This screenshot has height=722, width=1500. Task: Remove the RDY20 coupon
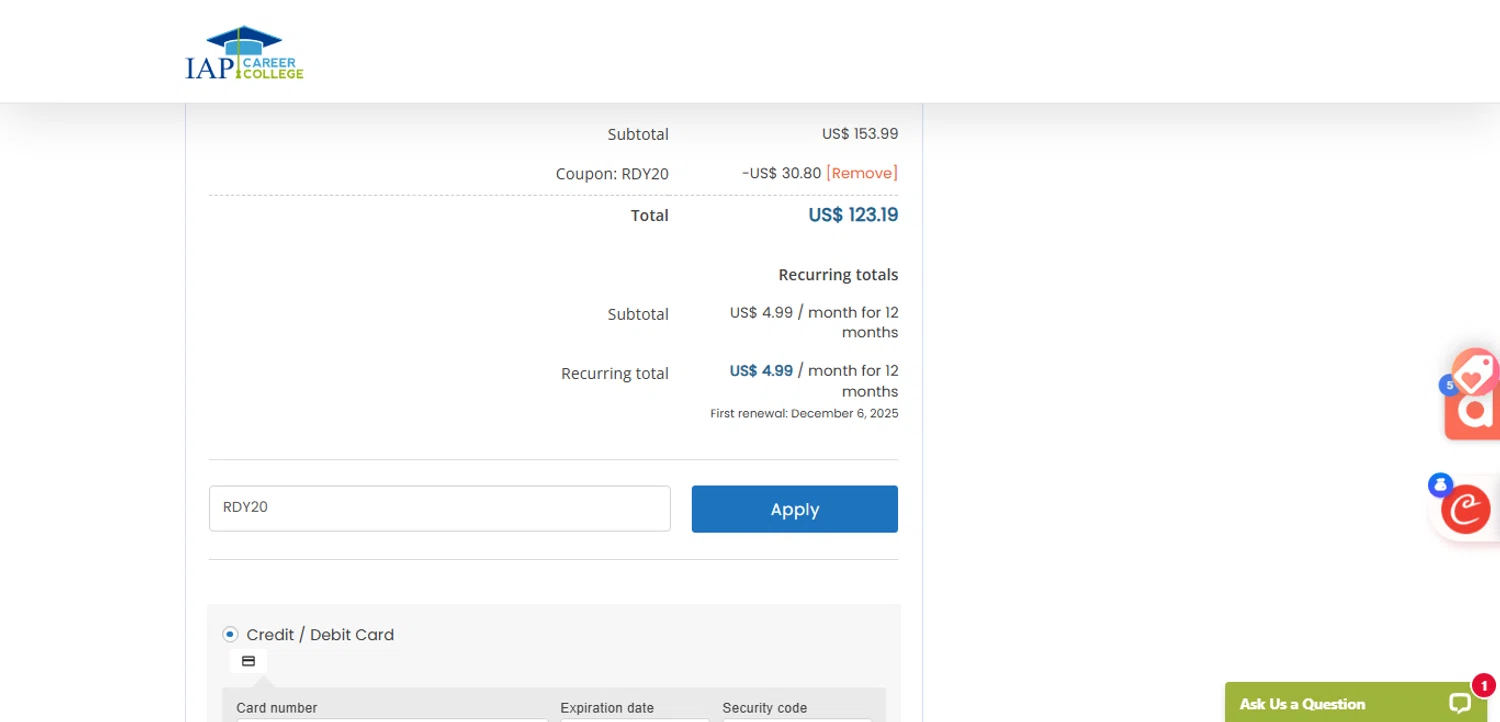(x=862, y=173)
